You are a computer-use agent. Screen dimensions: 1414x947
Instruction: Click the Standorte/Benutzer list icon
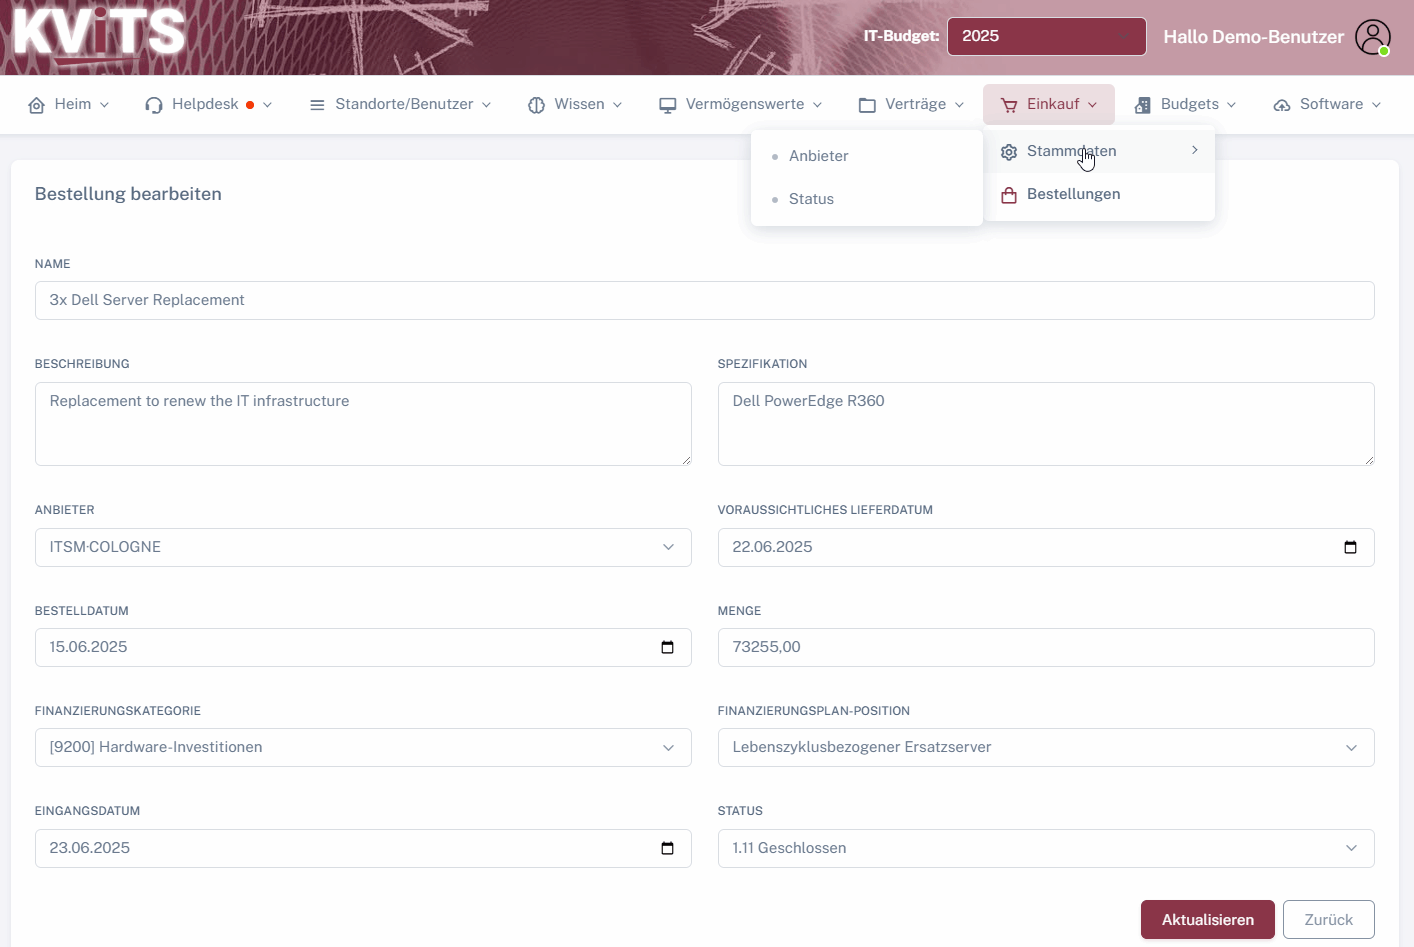tap(317, 105)
